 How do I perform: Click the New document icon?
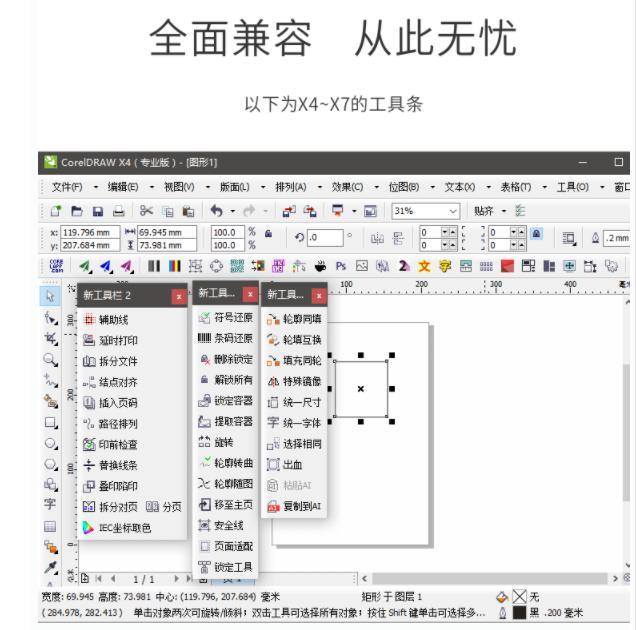pyautogui.click(x=56, y=211)
